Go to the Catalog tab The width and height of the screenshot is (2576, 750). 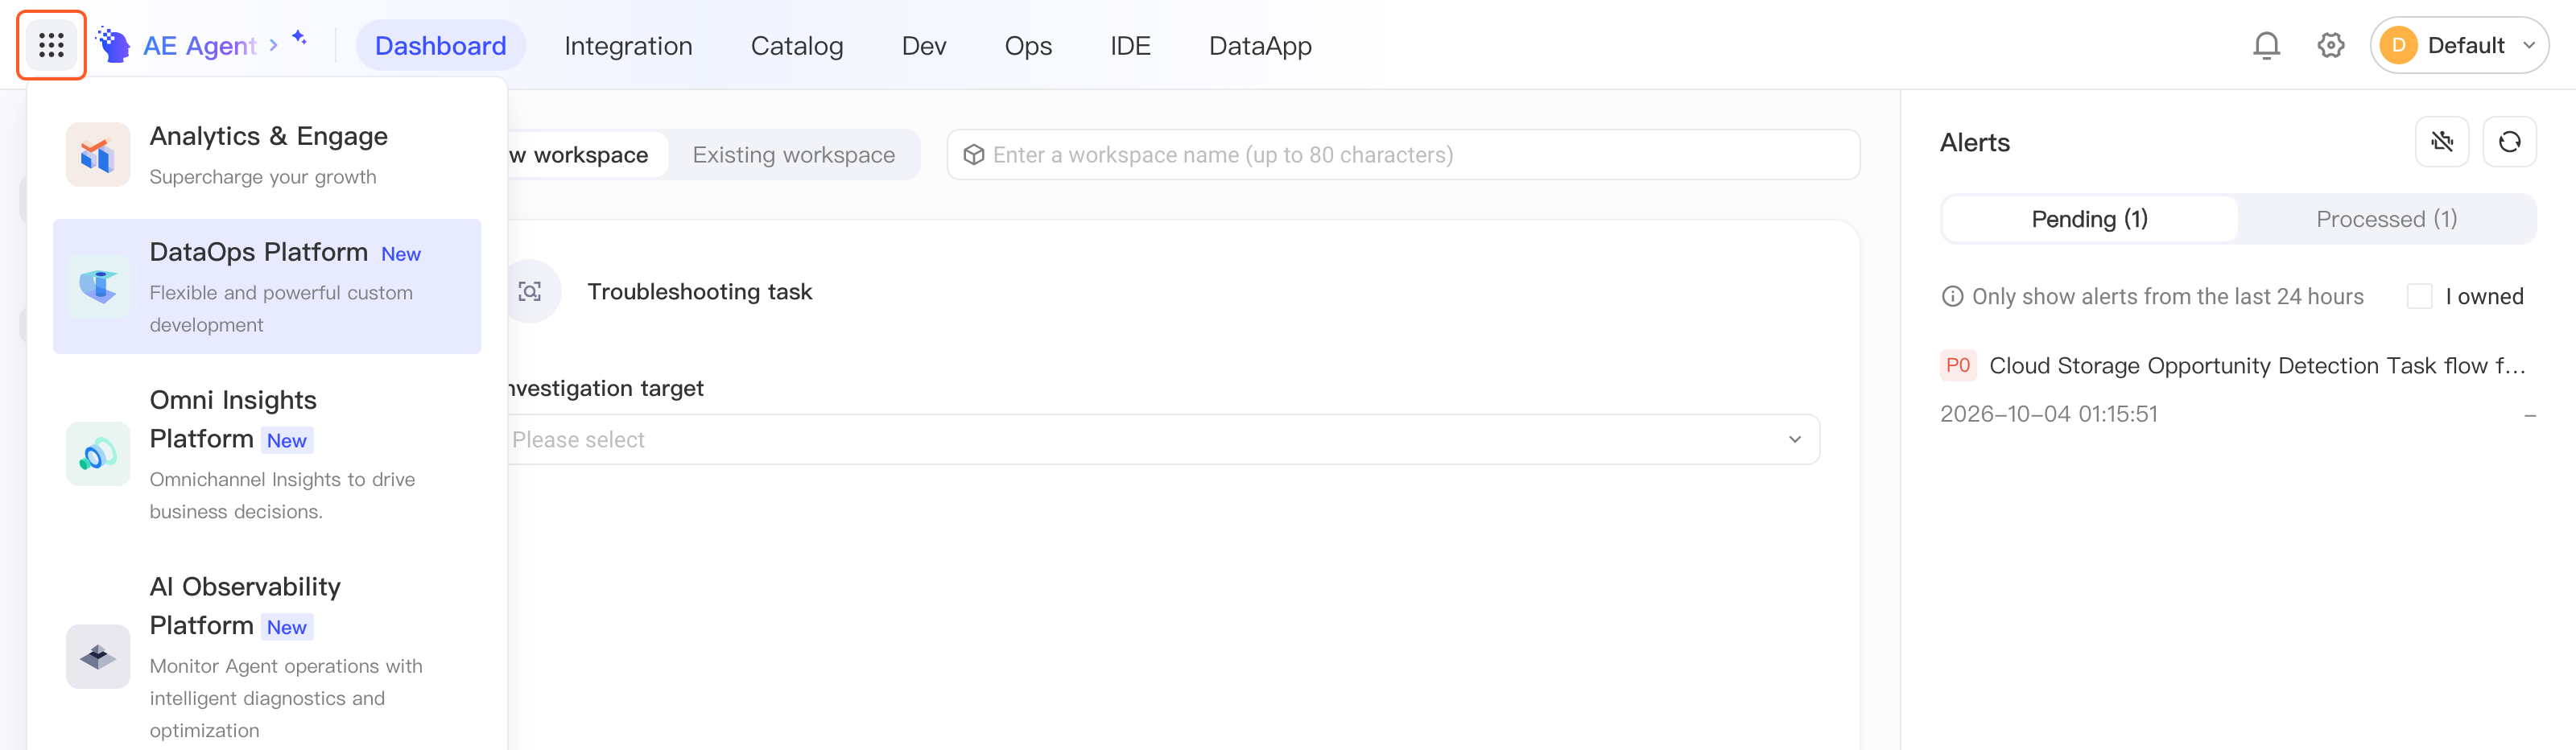coord(797,45)
